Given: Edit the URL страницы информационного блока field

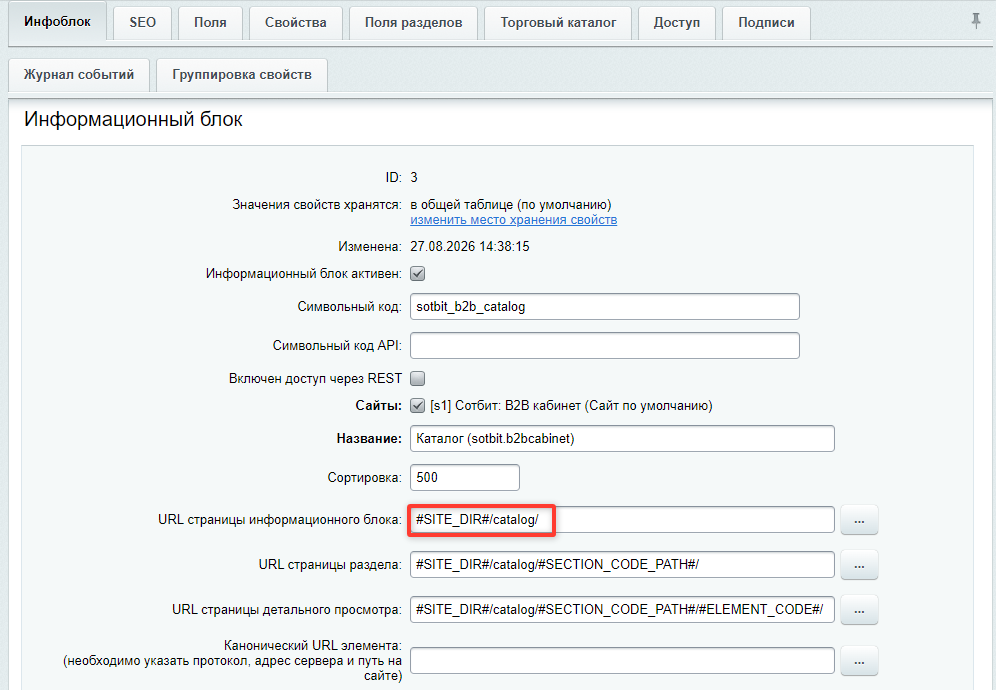Looking at the screenshot, I should click(x=622, y=520).
